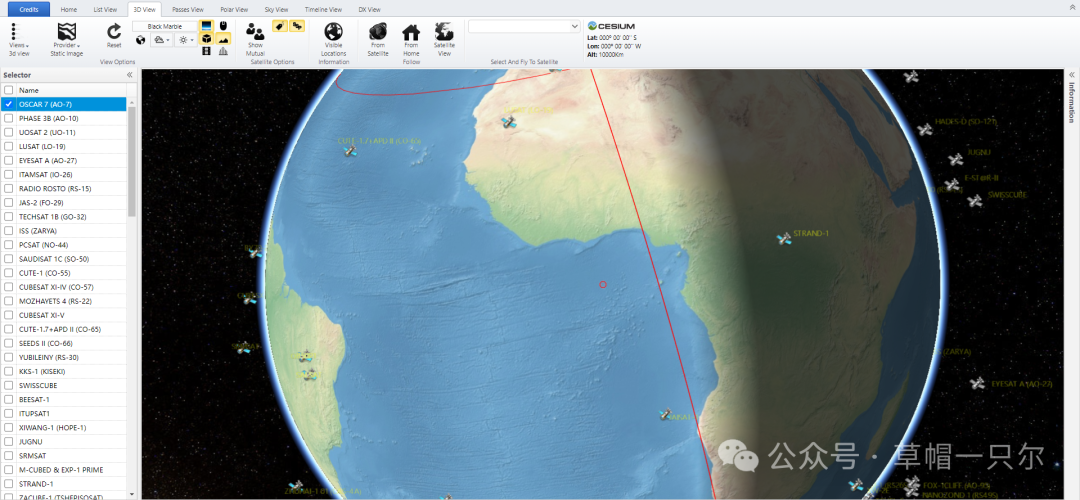Click the globe icon under Black Marble
Viewport: 1080px width, 500px height.
click(x=141, y=41)
